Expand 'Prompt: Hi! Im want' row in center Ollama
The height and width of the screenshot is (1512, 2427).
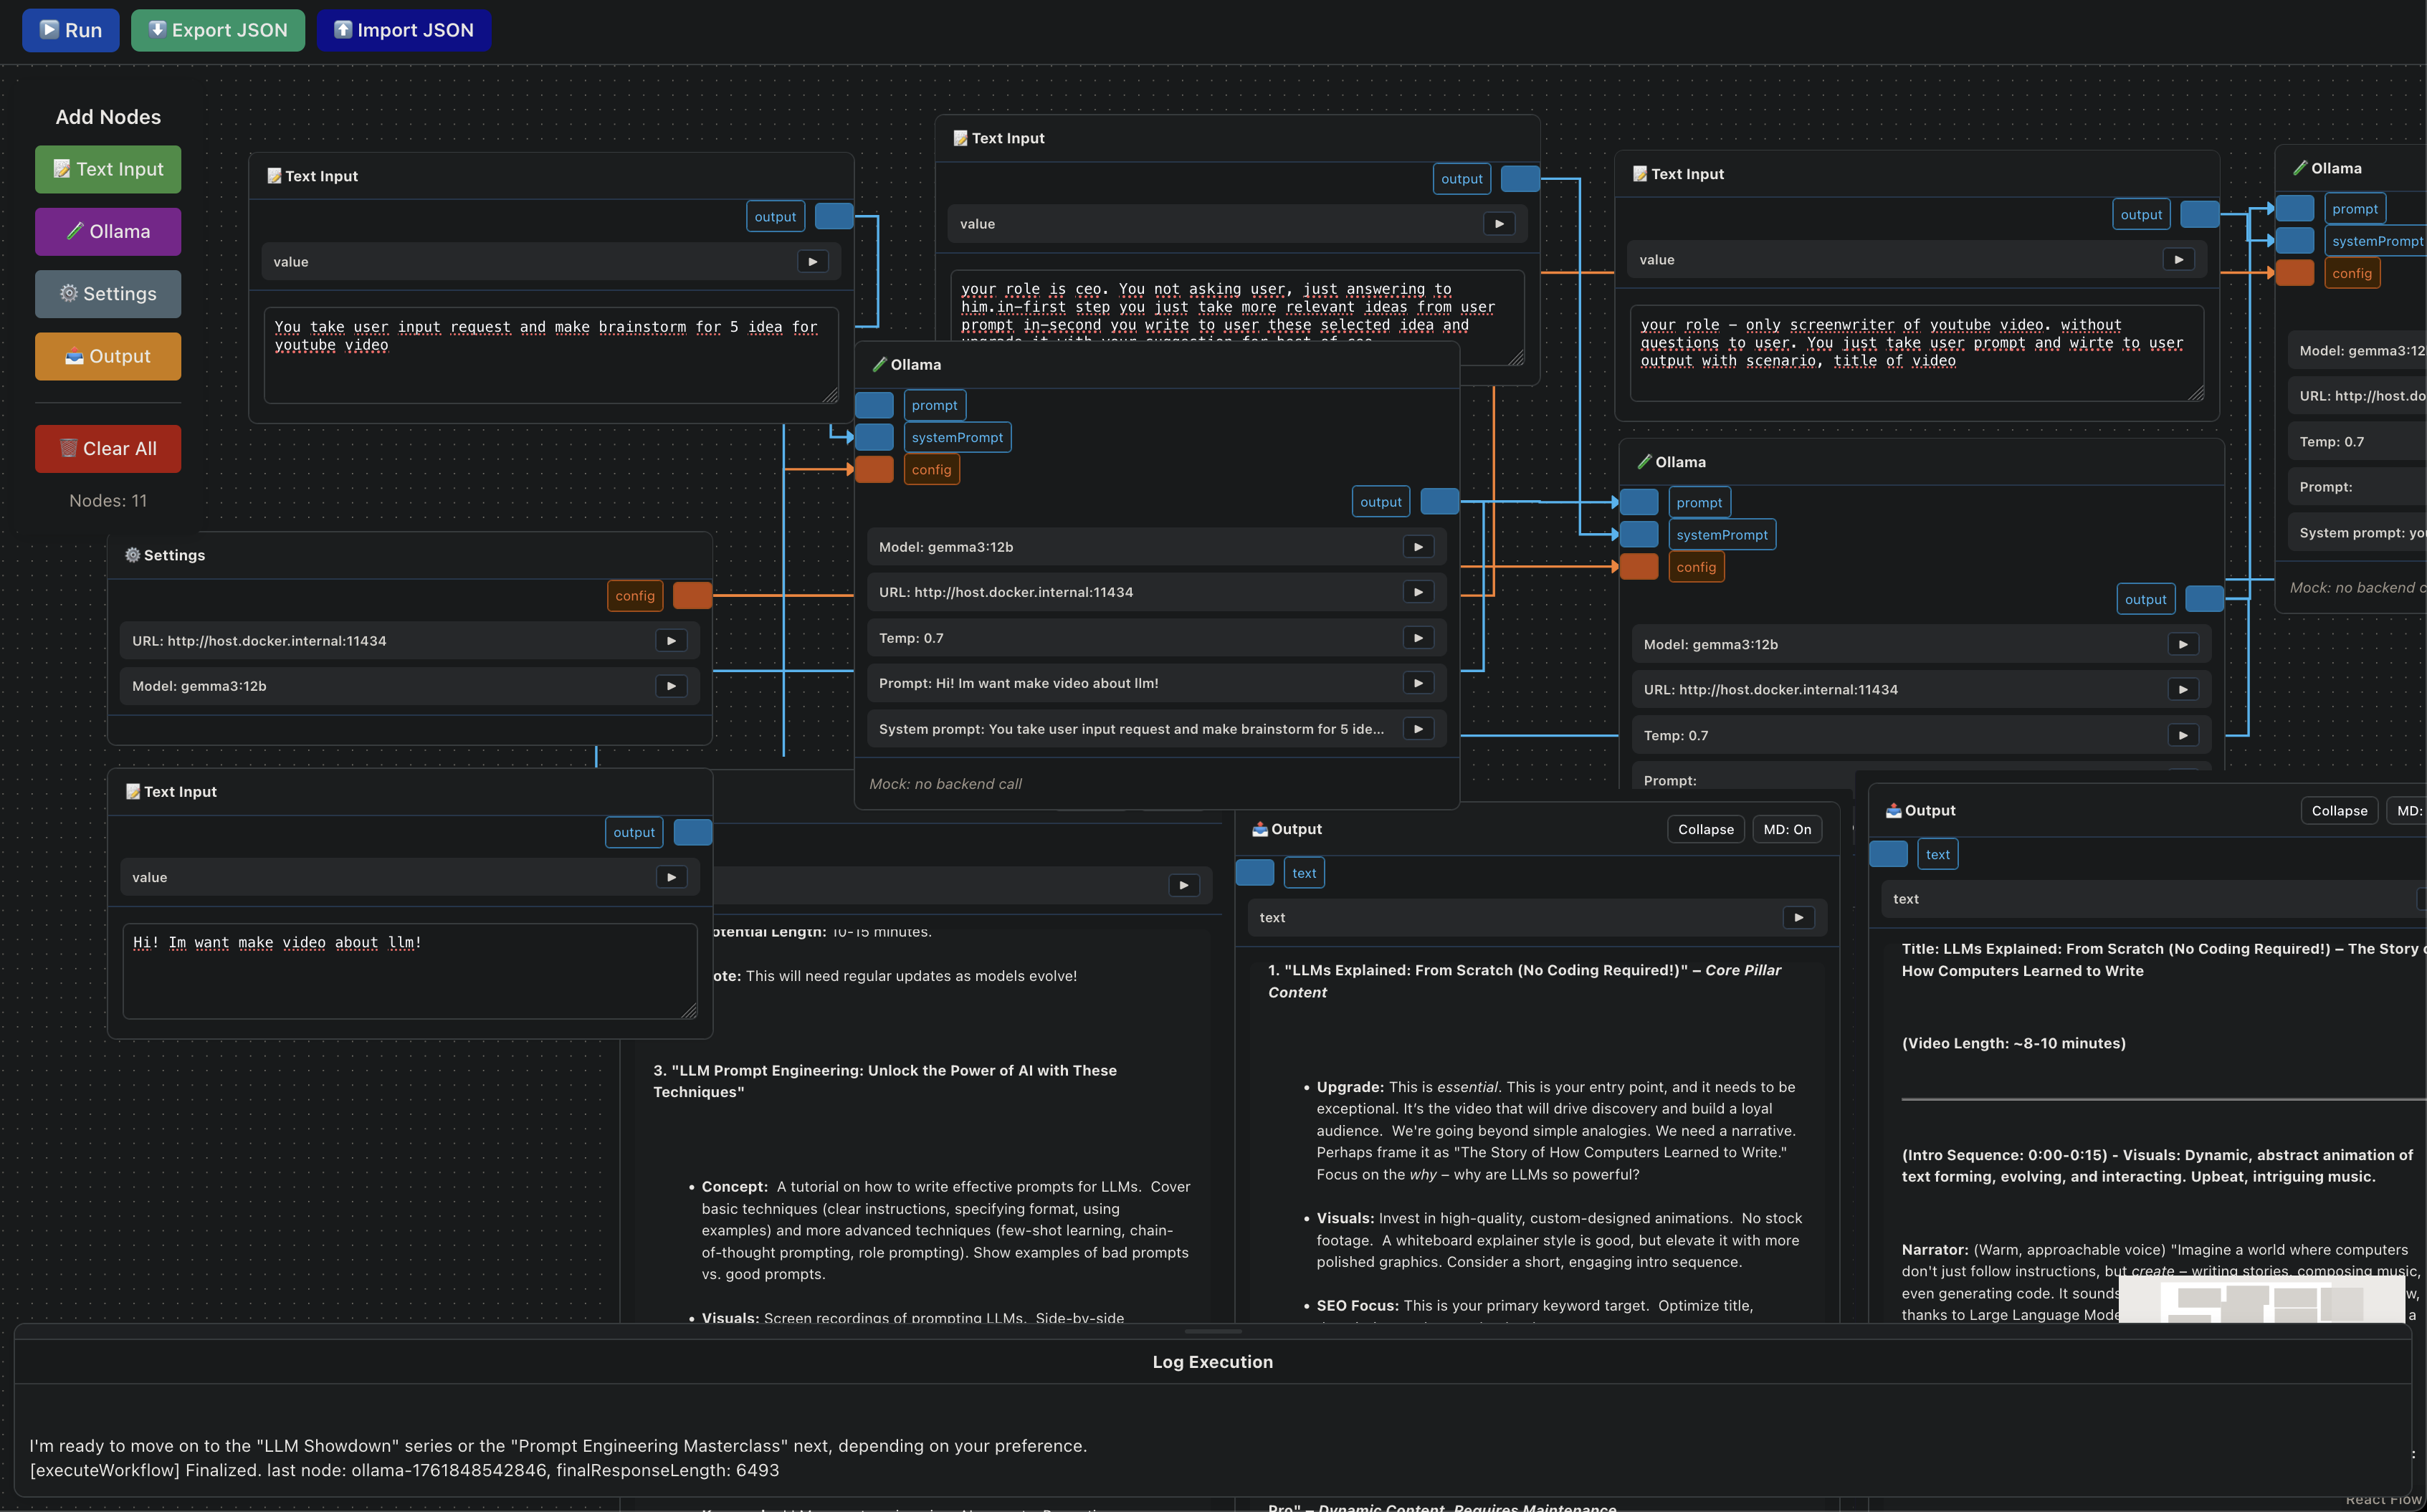point(1418,683)
